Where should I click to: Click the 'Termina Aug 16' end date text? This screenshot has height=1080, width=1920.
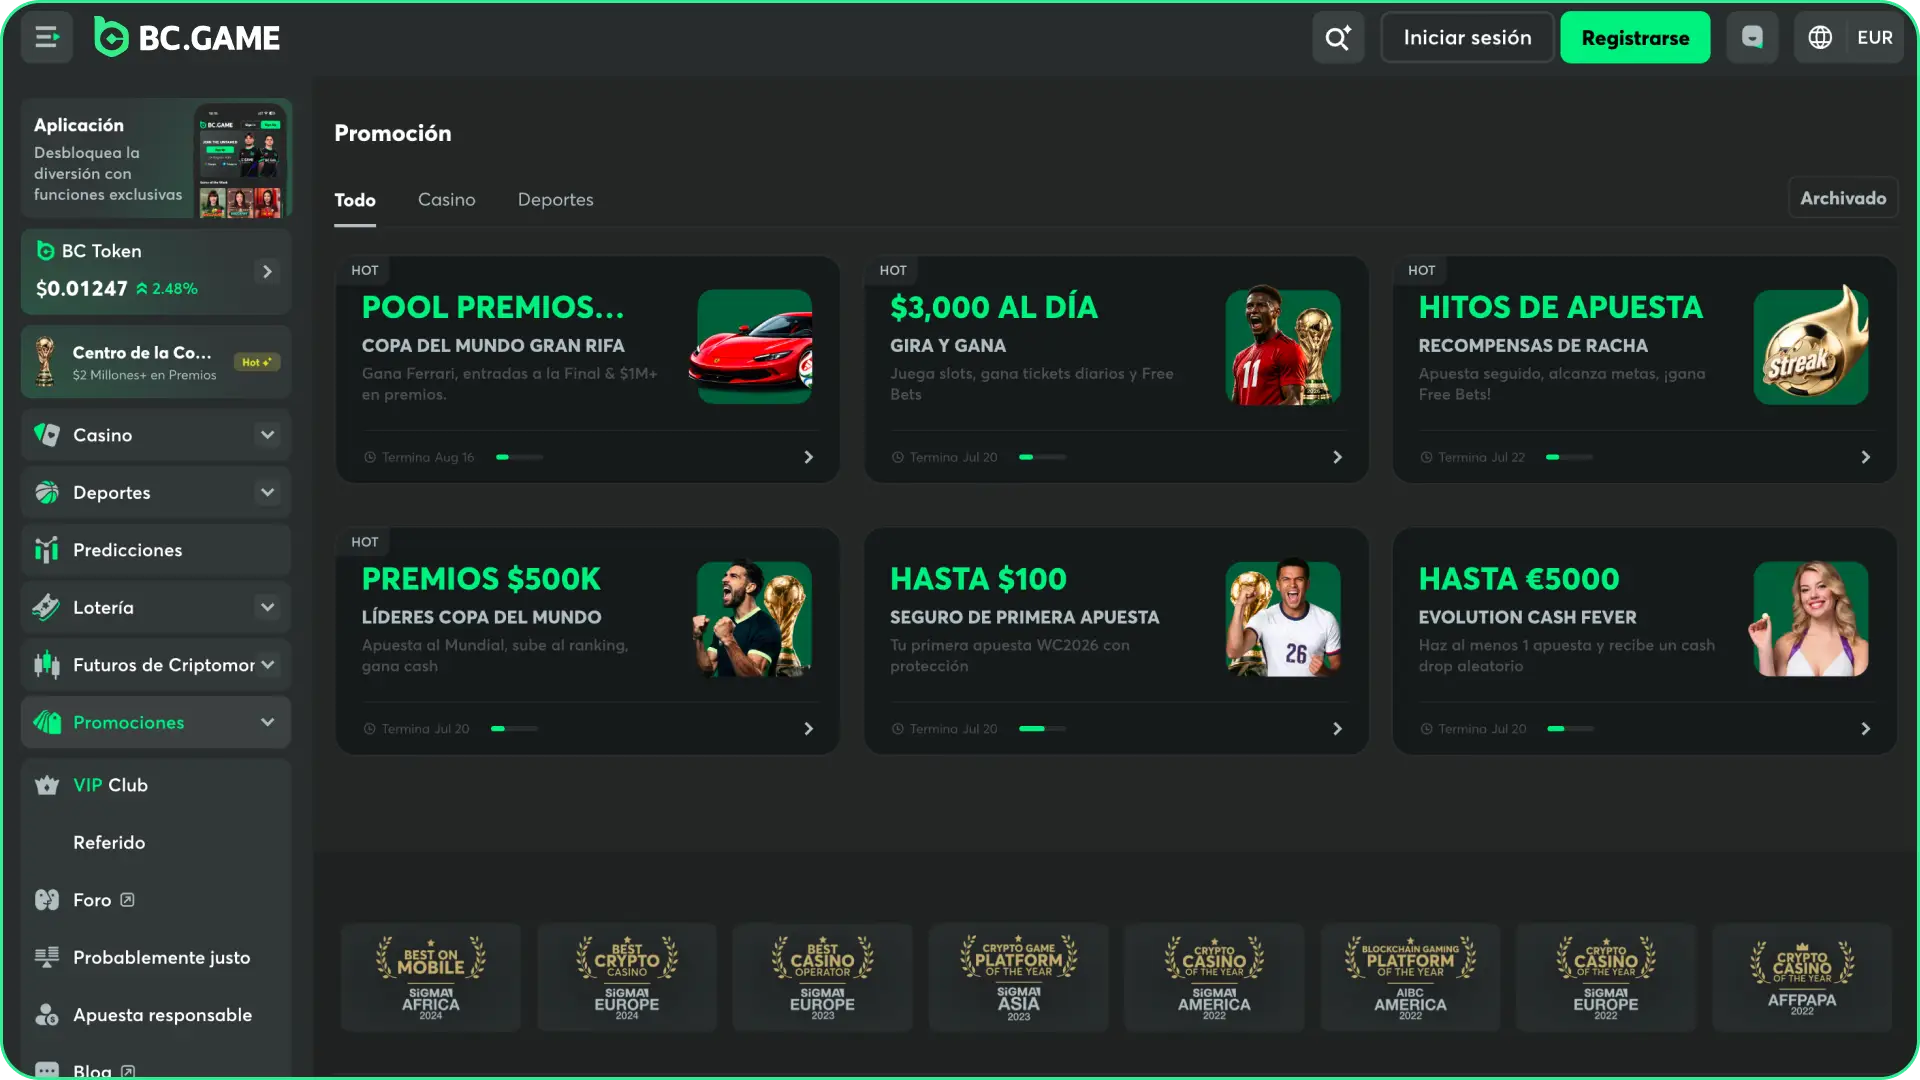coord(428,457)
